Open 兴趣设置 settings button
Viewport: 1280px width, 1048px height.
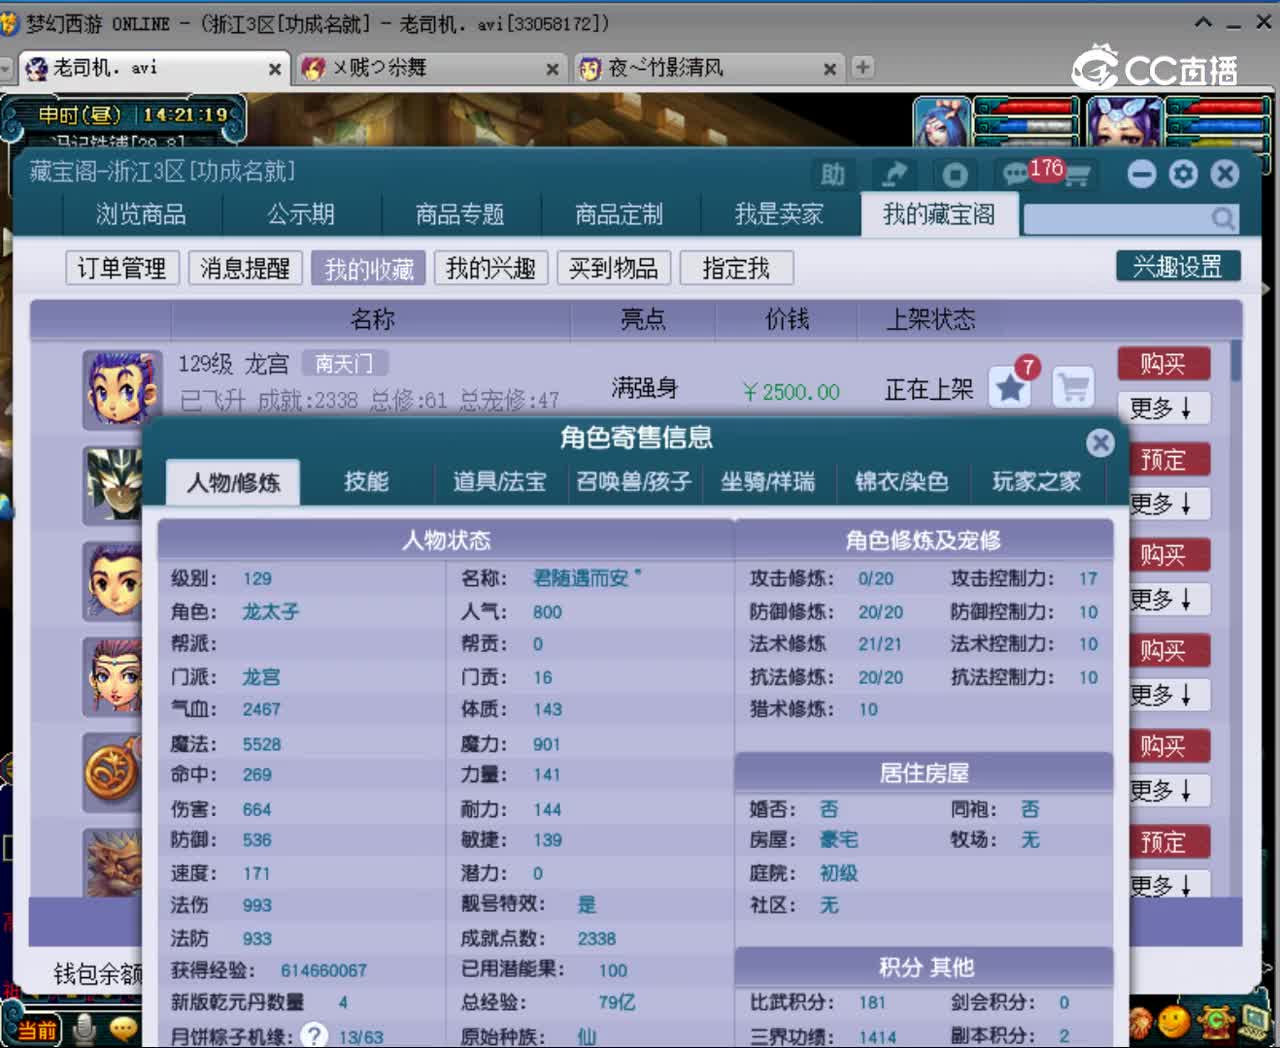tap(1178, 266)
